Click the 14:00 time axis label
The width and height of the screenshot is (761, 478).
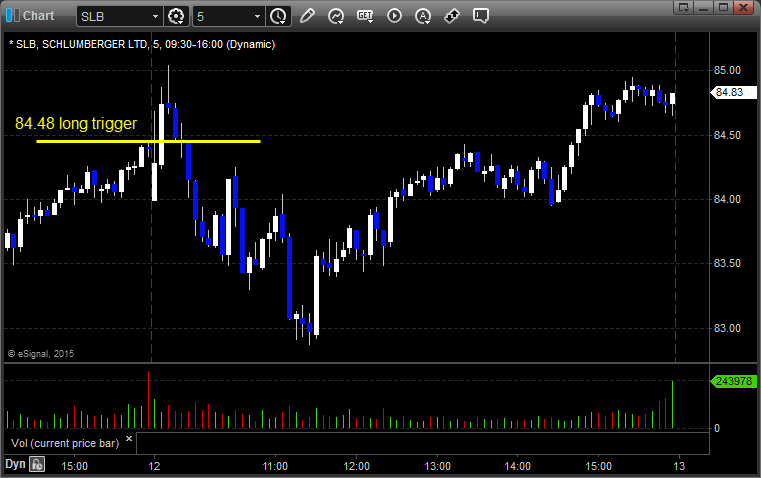517,466
